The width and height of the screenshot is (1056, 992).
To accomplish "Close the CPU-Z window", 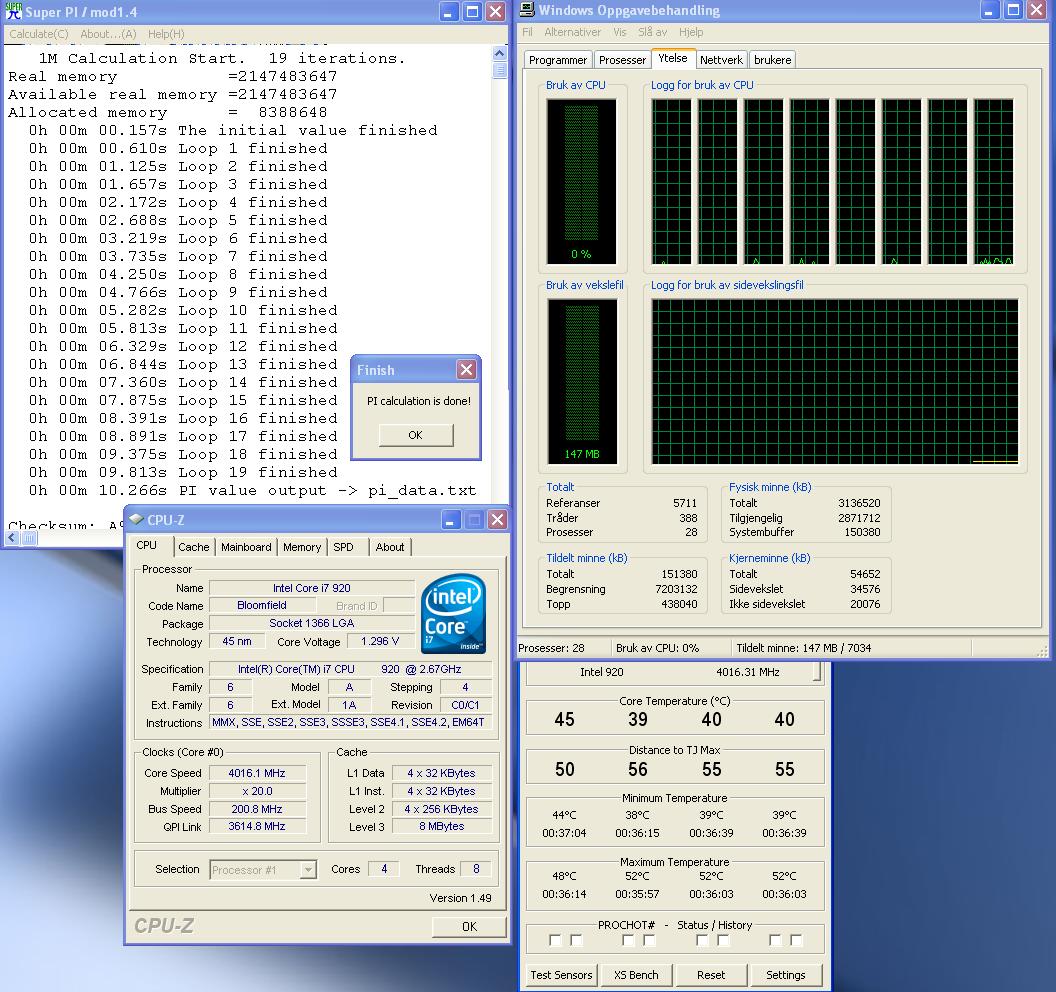I will [x=497, y=519].
